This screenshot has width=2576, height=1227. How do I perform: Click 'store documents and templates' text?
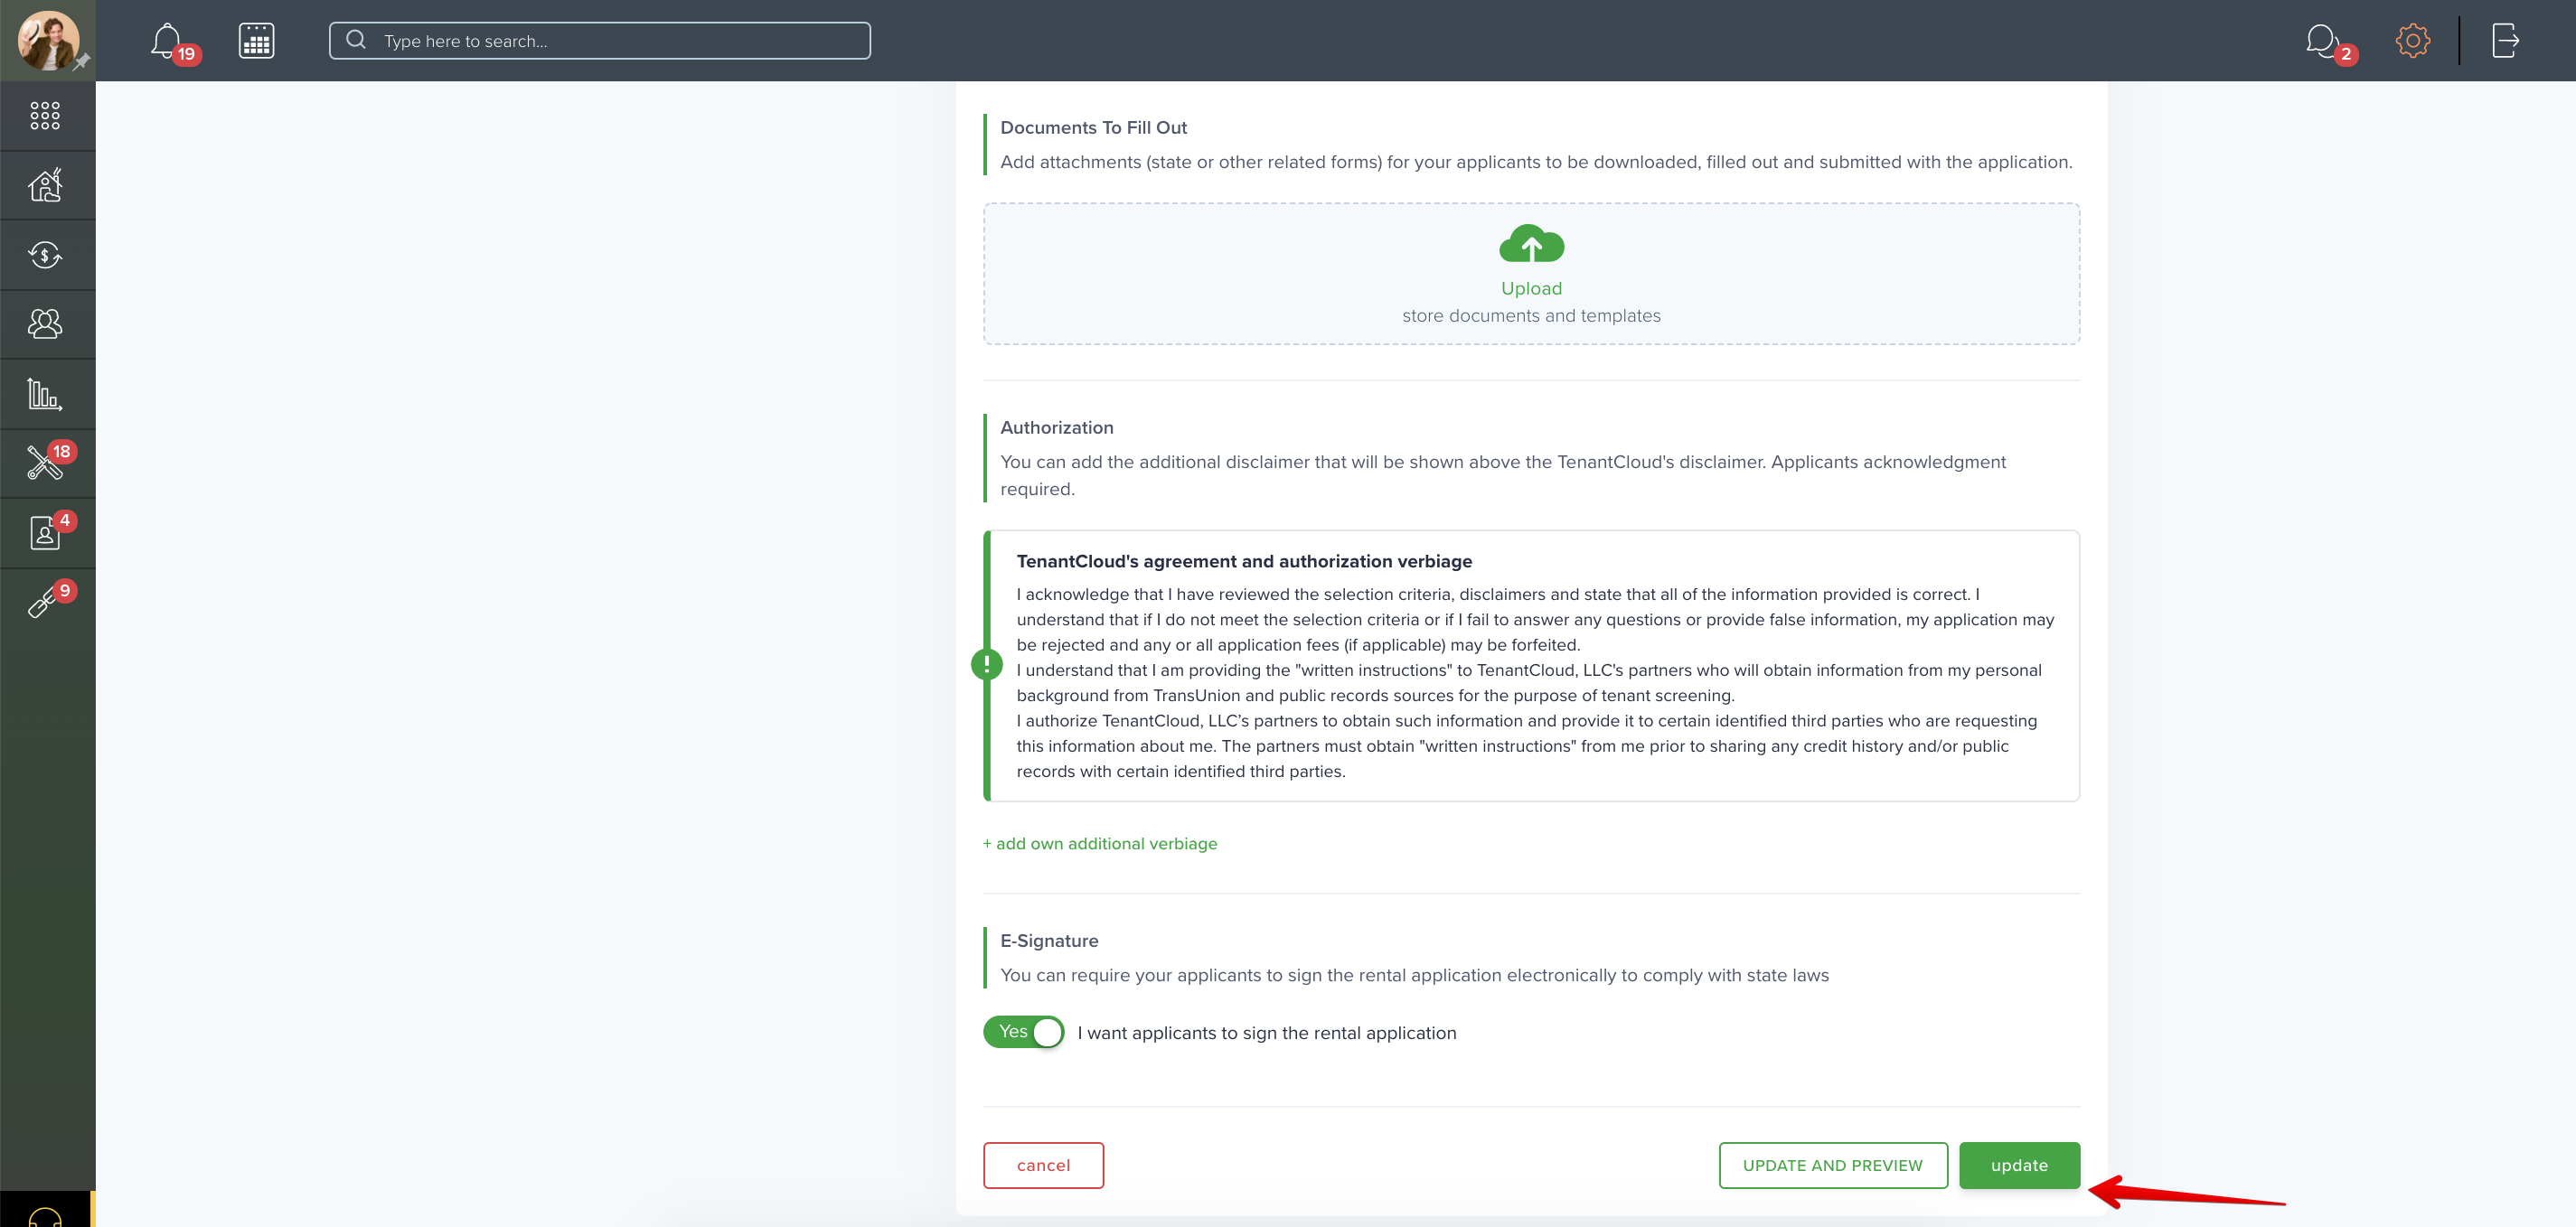(1531, 316)
